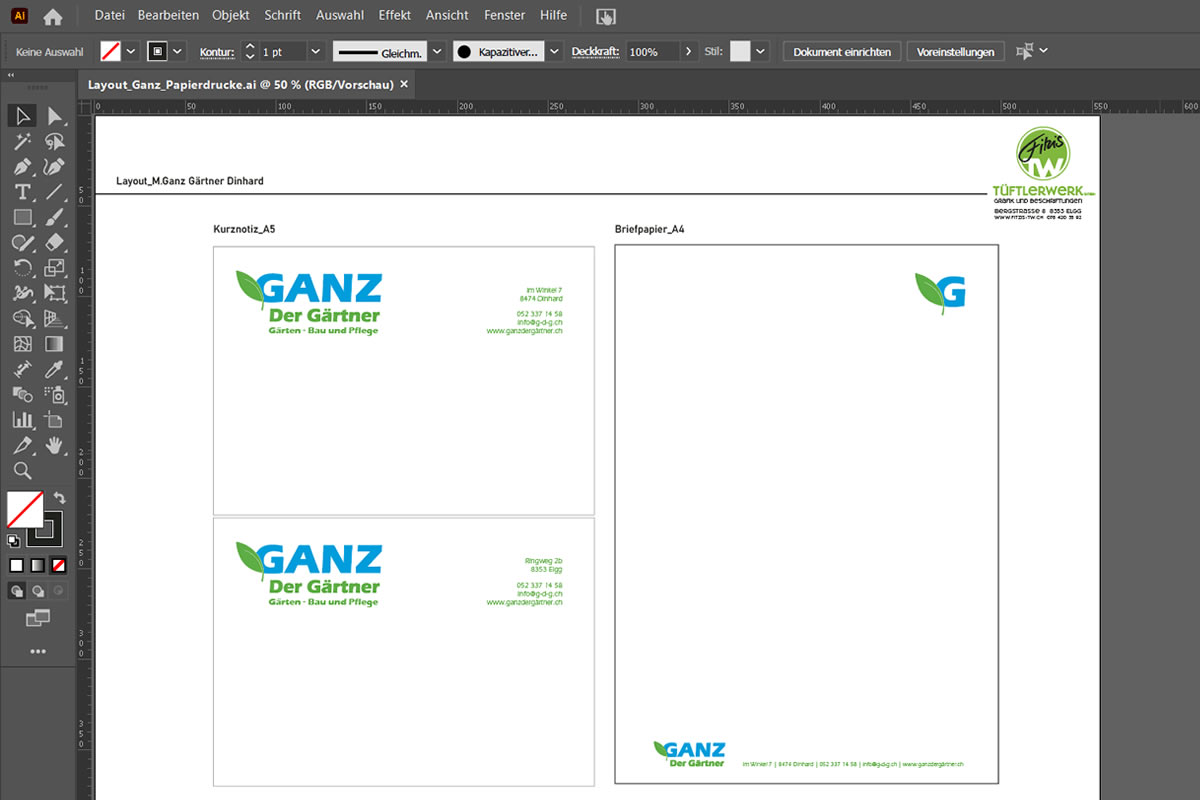Select the Paintbrush tool

(x=54, y=217)
